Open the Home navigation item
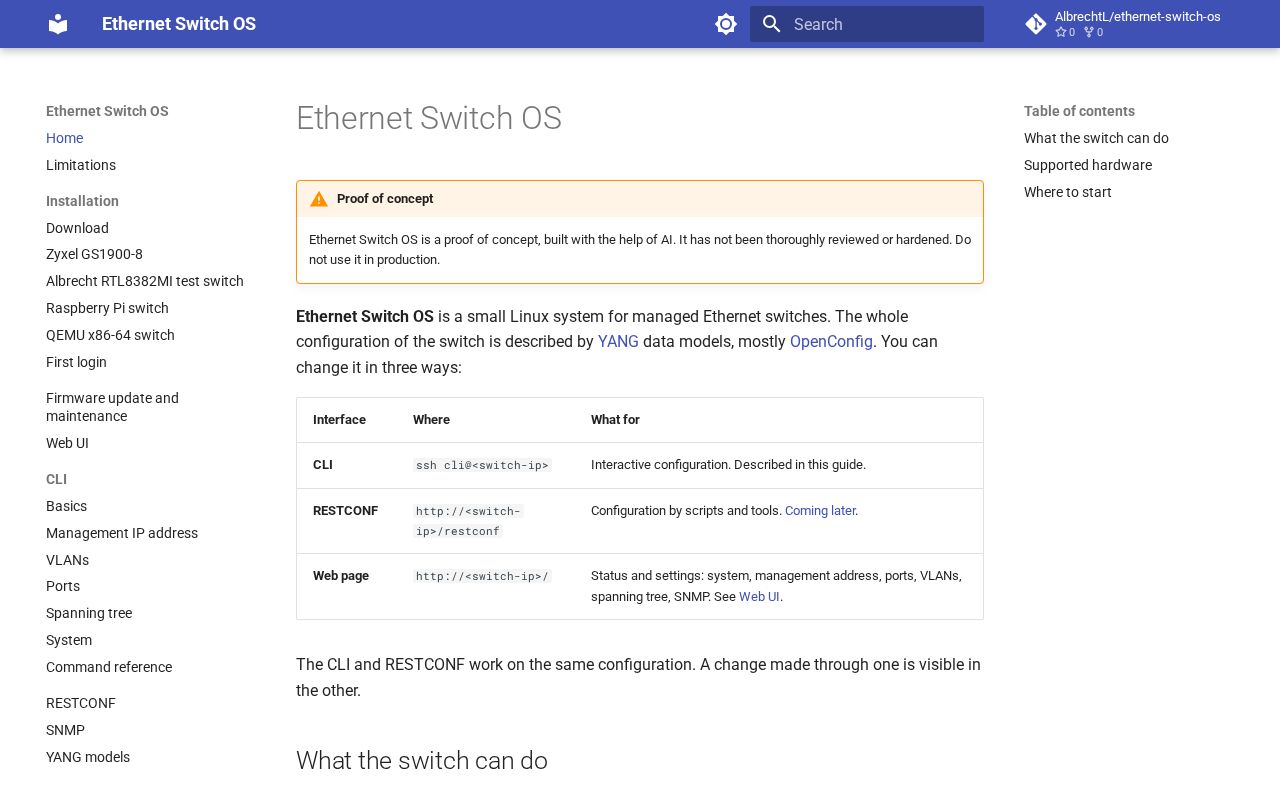1280x800 pixels. [x=64, y=138]
